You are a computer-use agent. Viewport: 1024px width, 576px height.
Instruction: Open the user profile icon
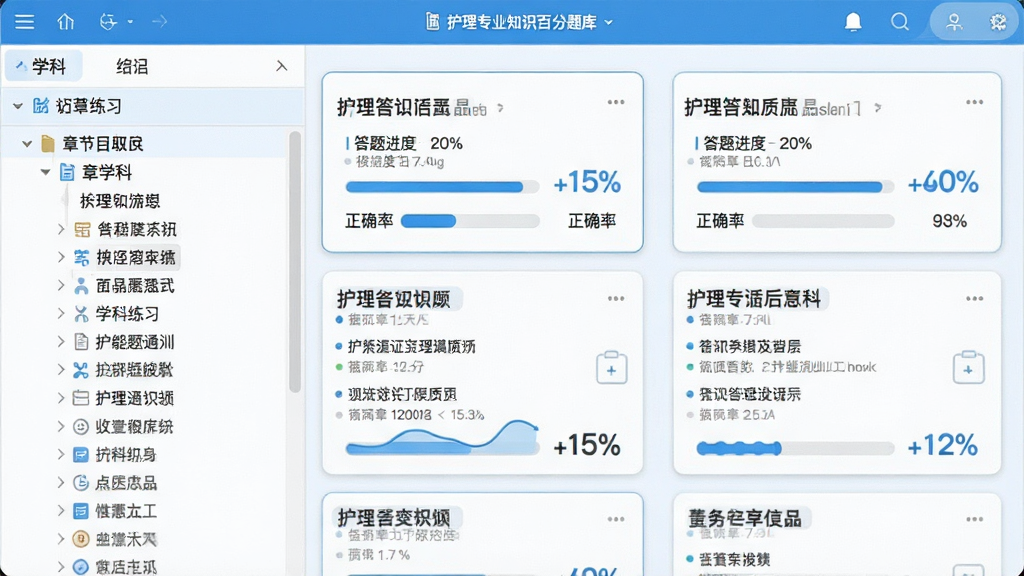point(954,22)
